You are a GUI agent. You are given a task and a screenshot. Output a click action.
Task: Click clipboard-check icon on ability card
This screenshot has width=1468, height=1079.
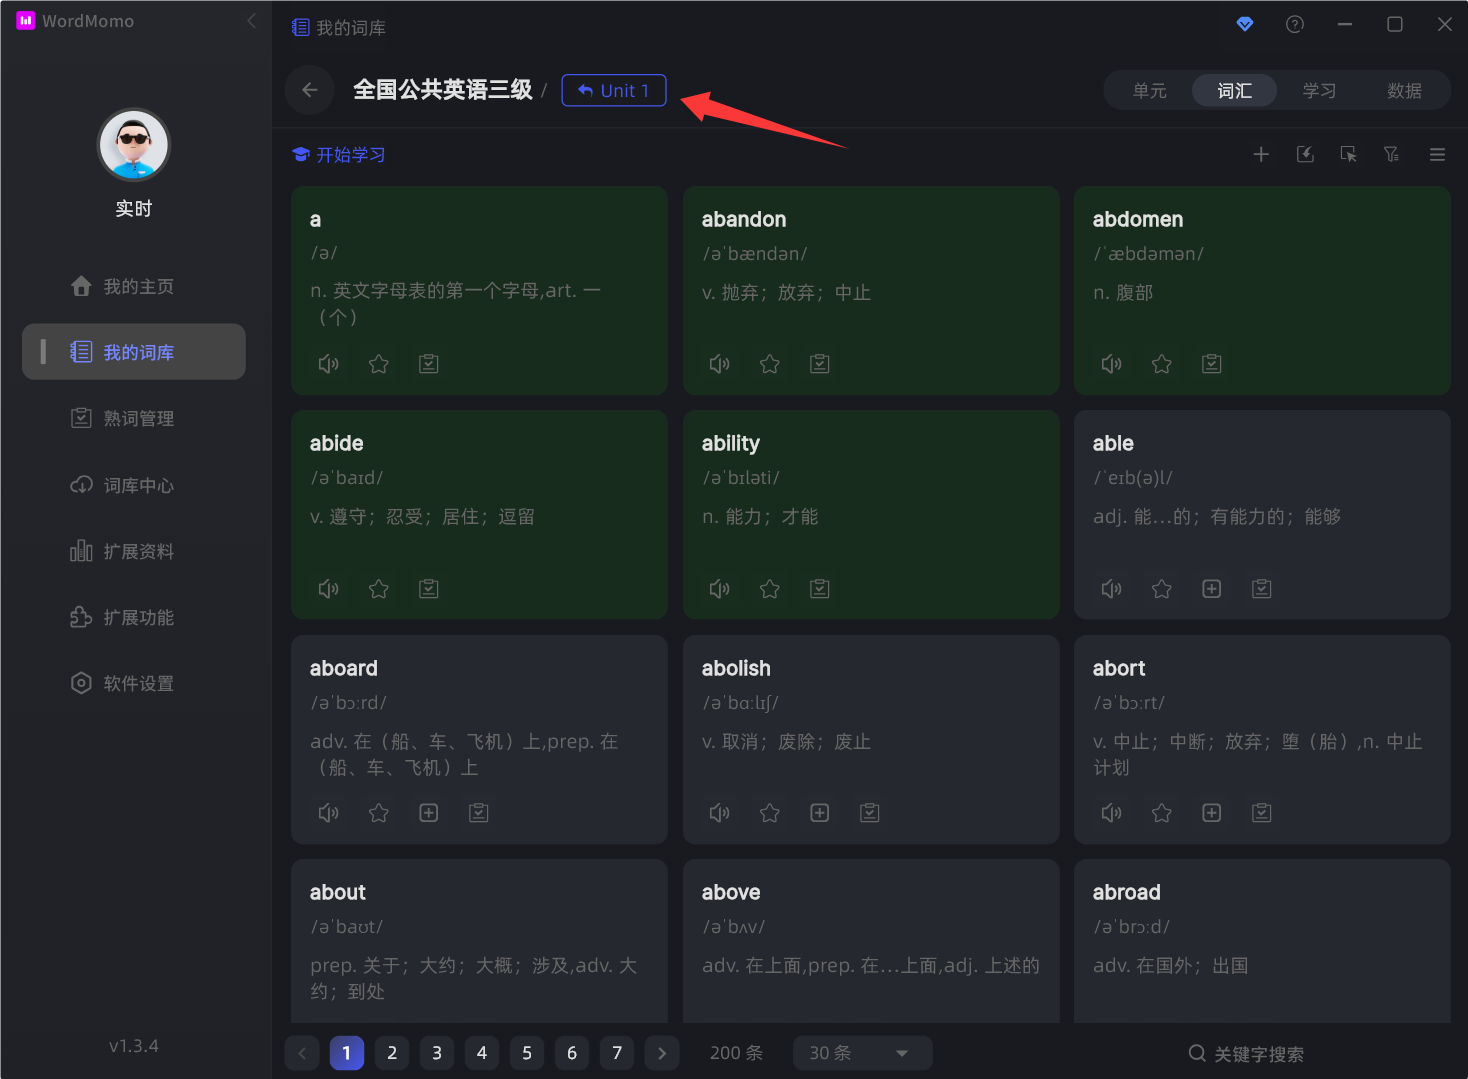(x=820, y=589)
